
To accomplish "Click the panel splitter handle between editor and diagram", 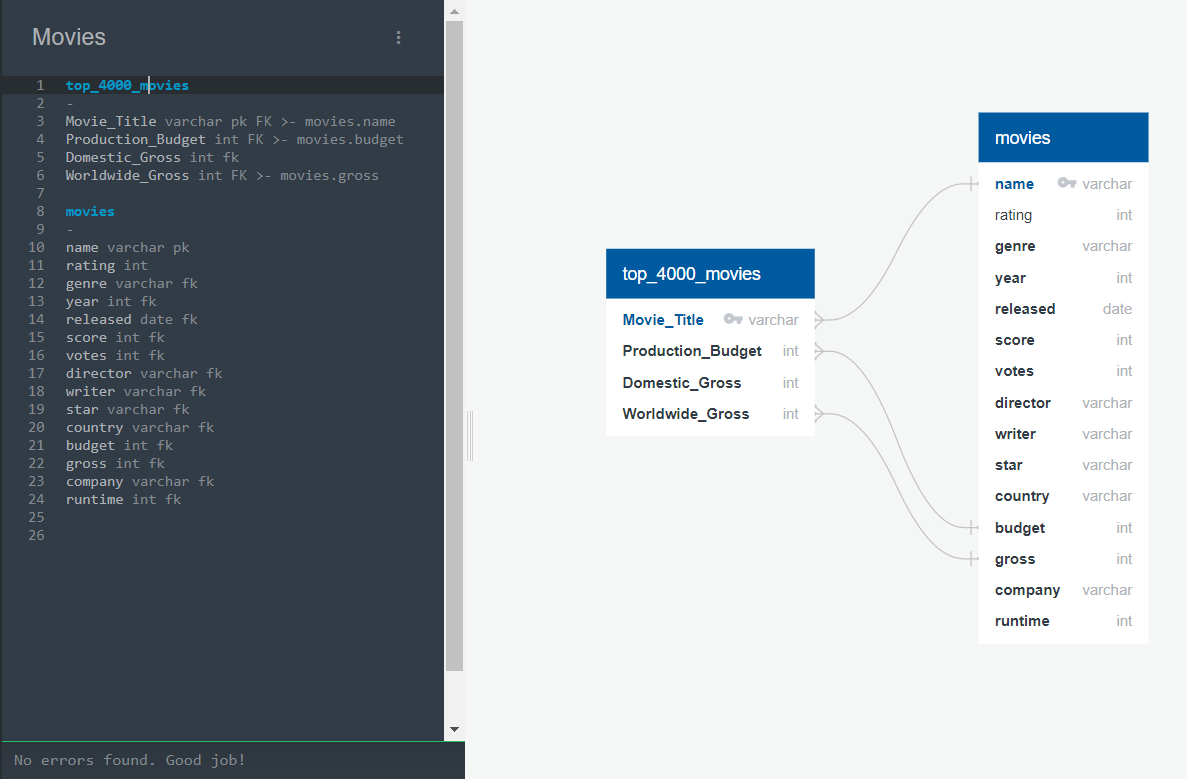I will 470,436.
